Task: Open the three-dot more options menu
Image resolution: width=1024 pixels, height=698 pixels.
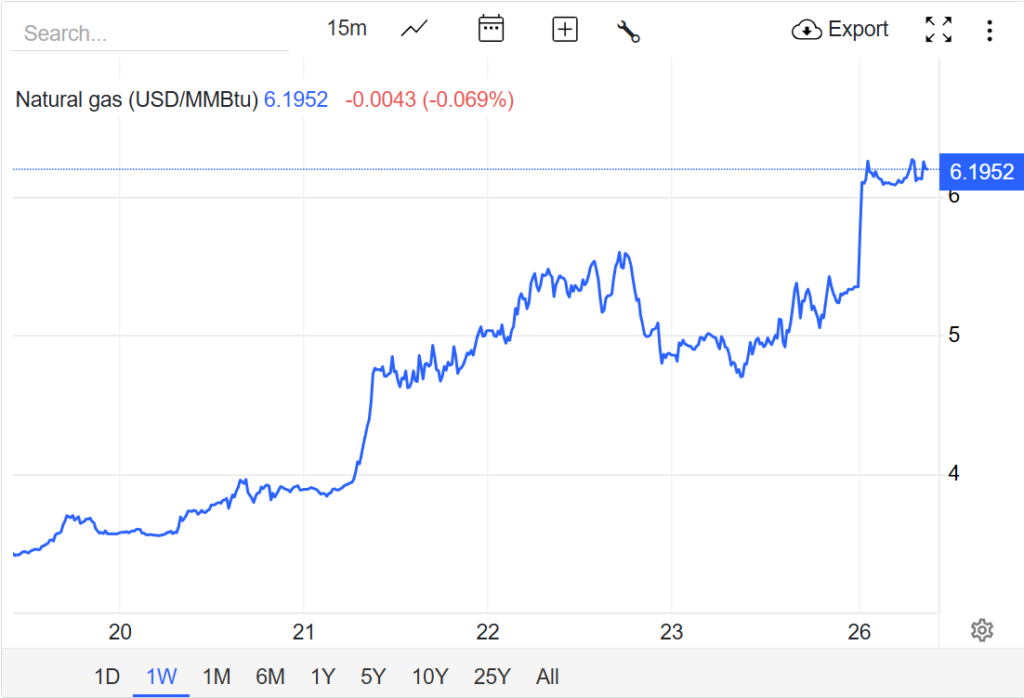Action: tap(989, 30)
